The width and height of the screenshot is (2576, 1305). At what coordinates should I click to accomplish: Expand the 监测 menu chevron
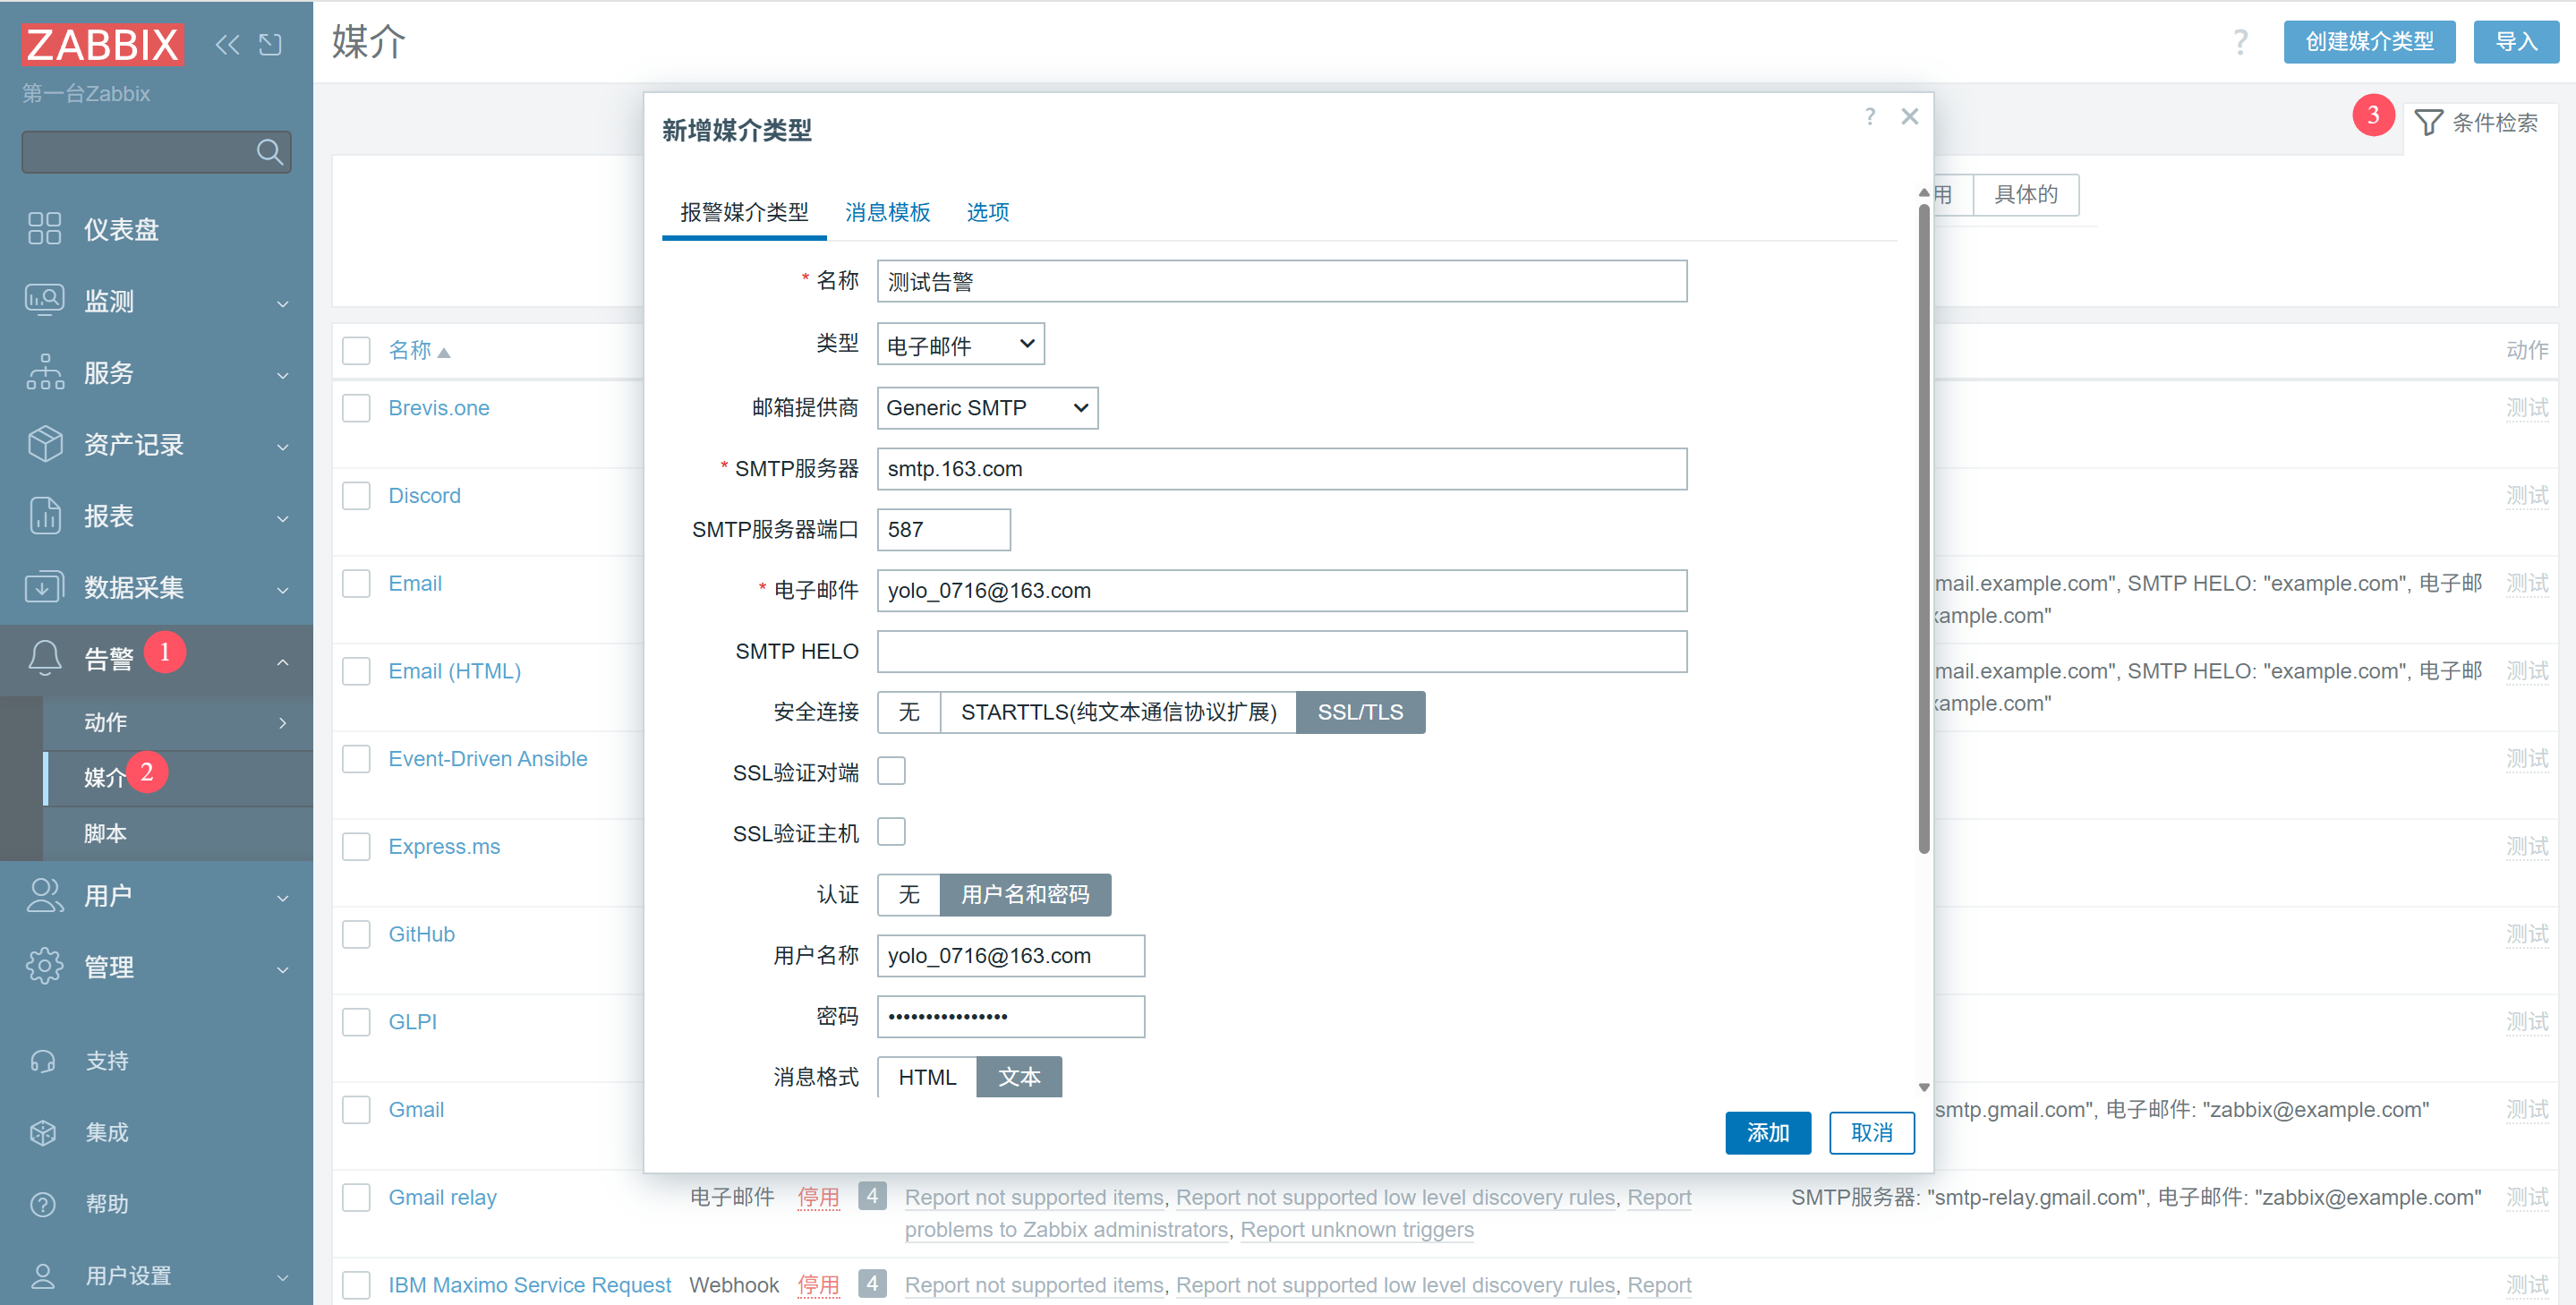tap(283, 303)
